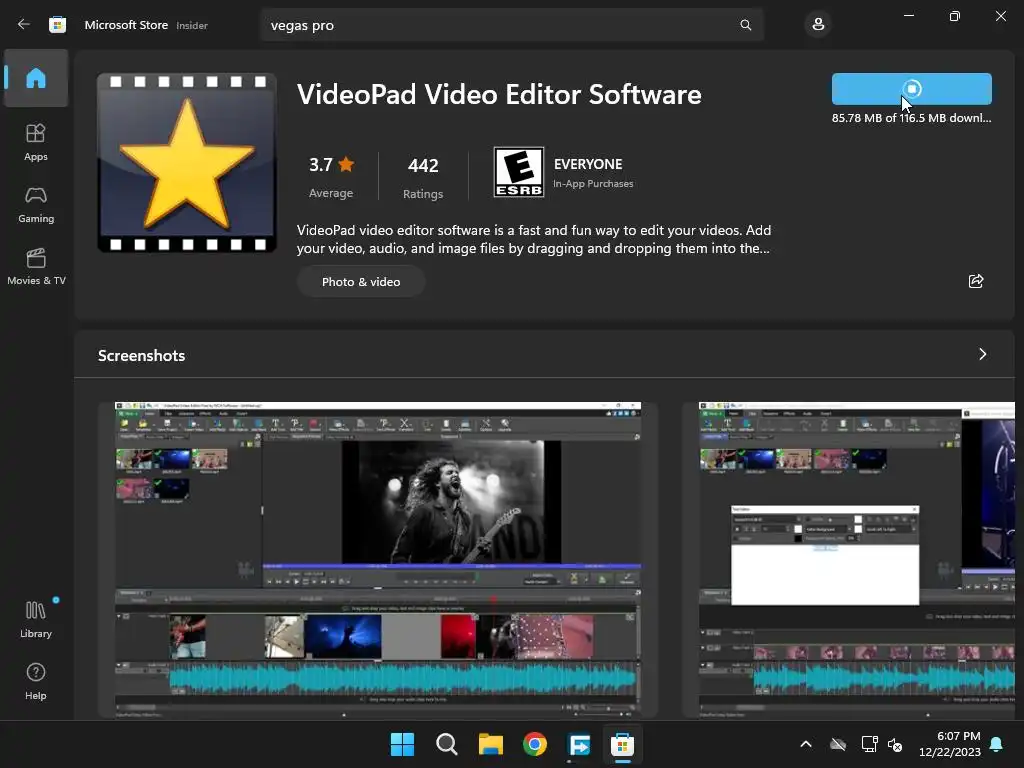Click the search field containing vegas pro
This screenshot has width=1024, height=768.
[x=512, y=25]
